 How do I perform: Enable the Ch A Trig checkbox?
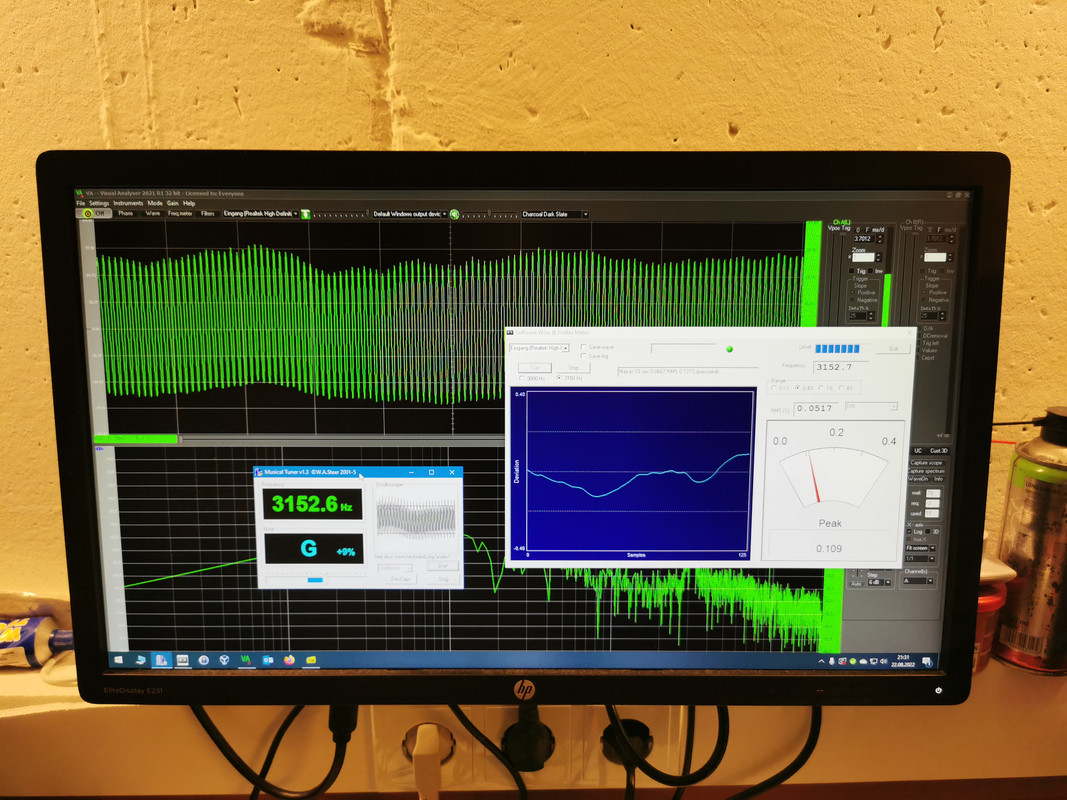pos(851,271)
